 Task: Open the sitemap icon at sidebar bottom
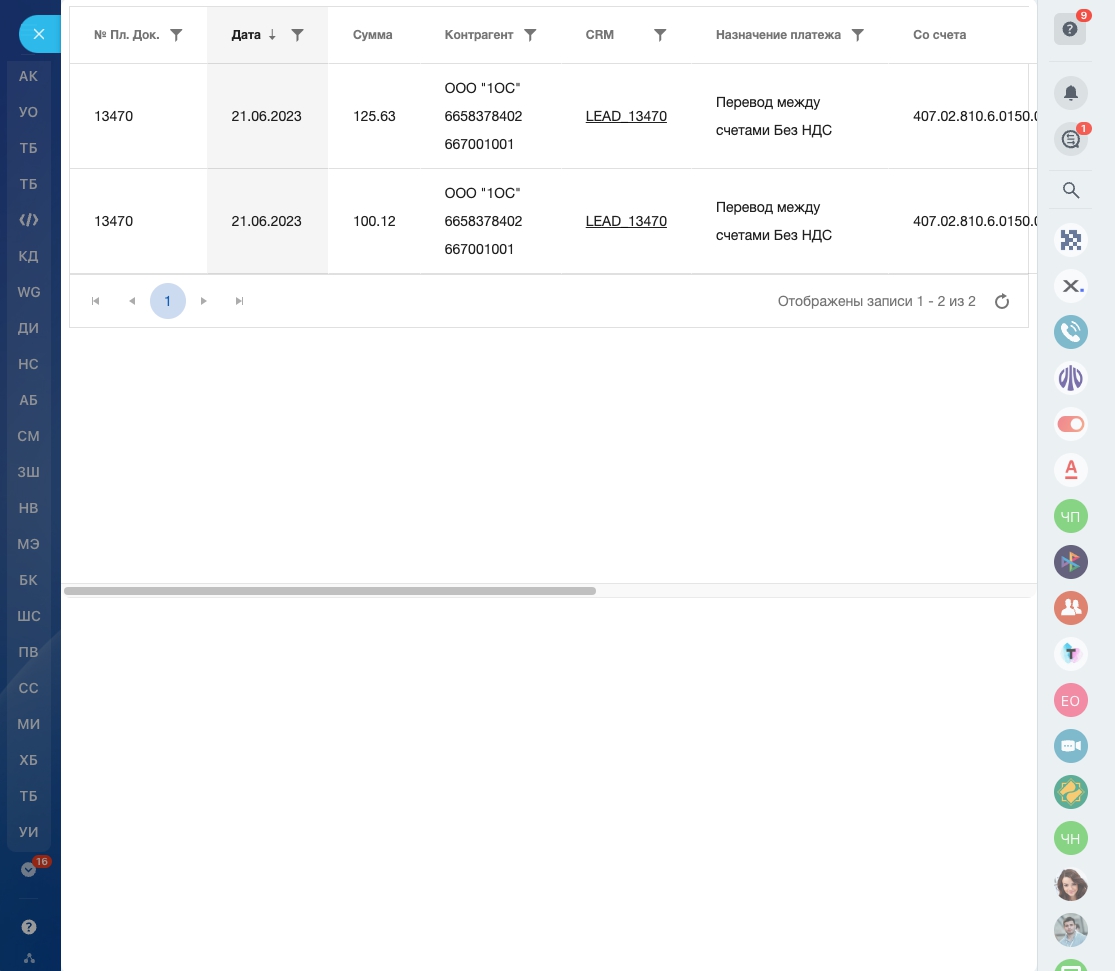[29, 958]
